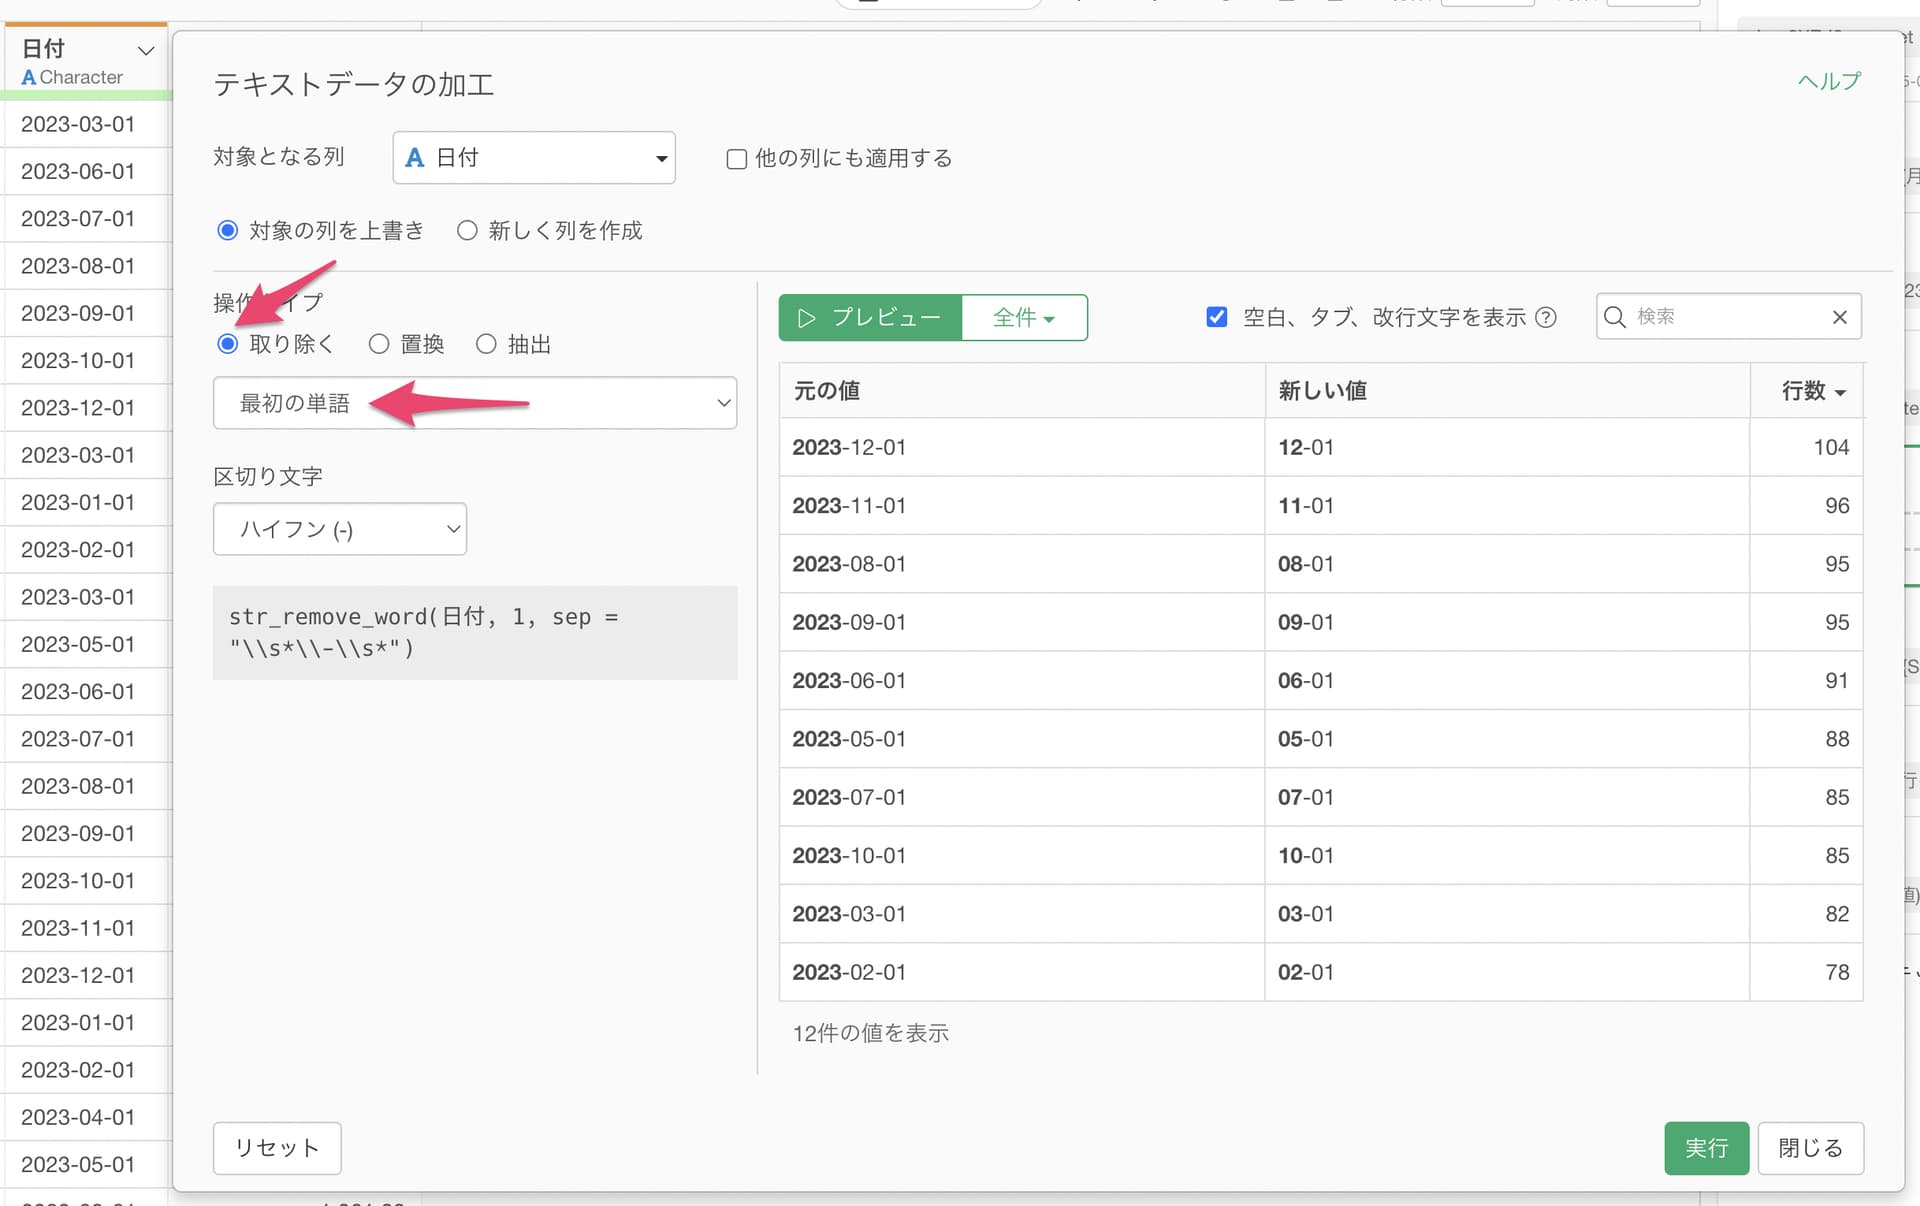Viewport: 1920px width, 1206px height.
Task: Click the 元の値 column header
Action: [x=1022, y=391]
